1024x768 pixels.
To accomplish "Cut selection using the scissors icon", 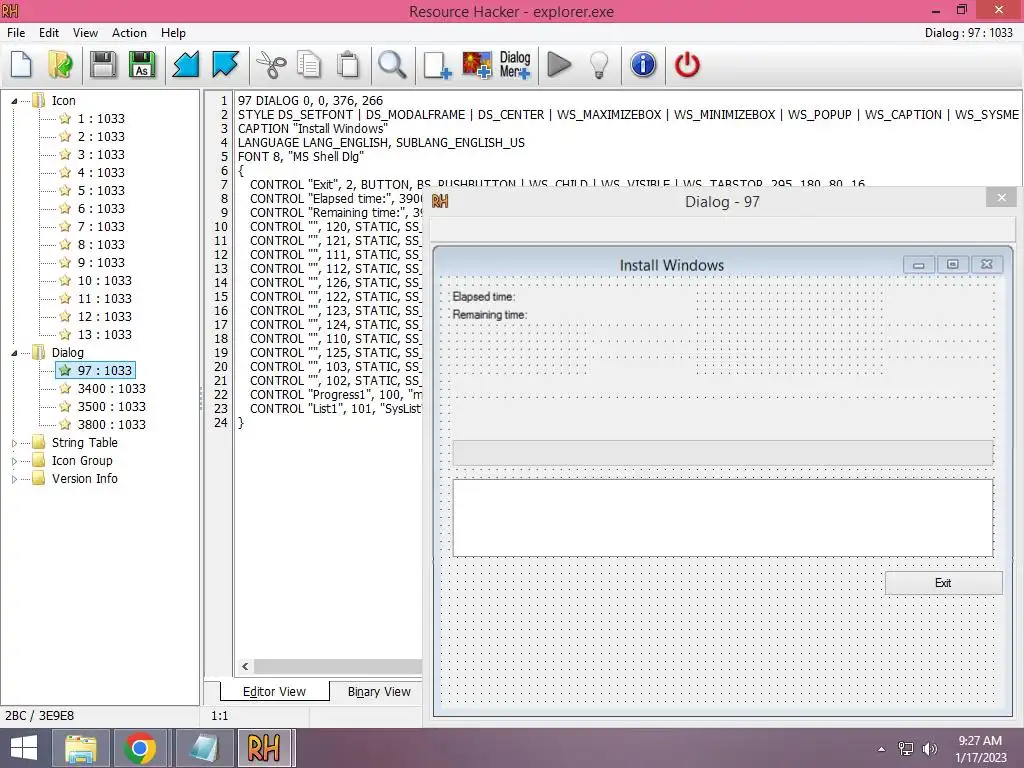I will pyautogui.click(x=271, y=65).
